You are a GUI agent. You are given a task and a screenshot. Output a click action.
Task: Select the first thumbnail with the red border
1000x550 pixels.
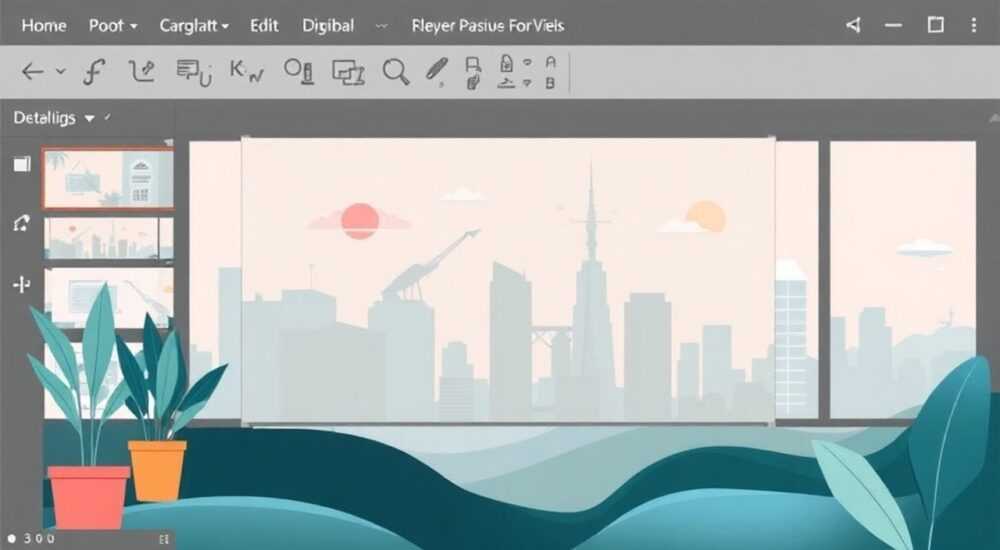108,179
